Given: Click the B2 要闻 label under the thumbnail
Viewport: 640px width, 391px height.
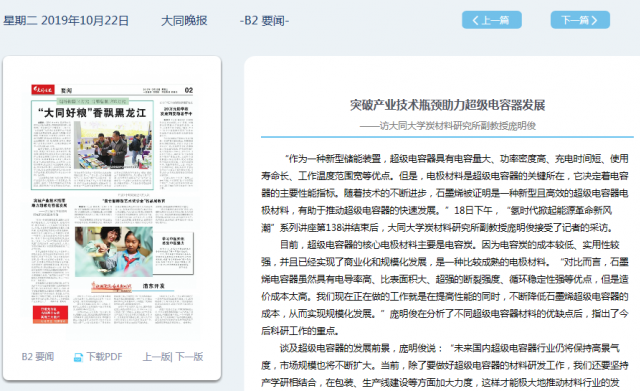Looking at the screenshot, I should 38,357.
